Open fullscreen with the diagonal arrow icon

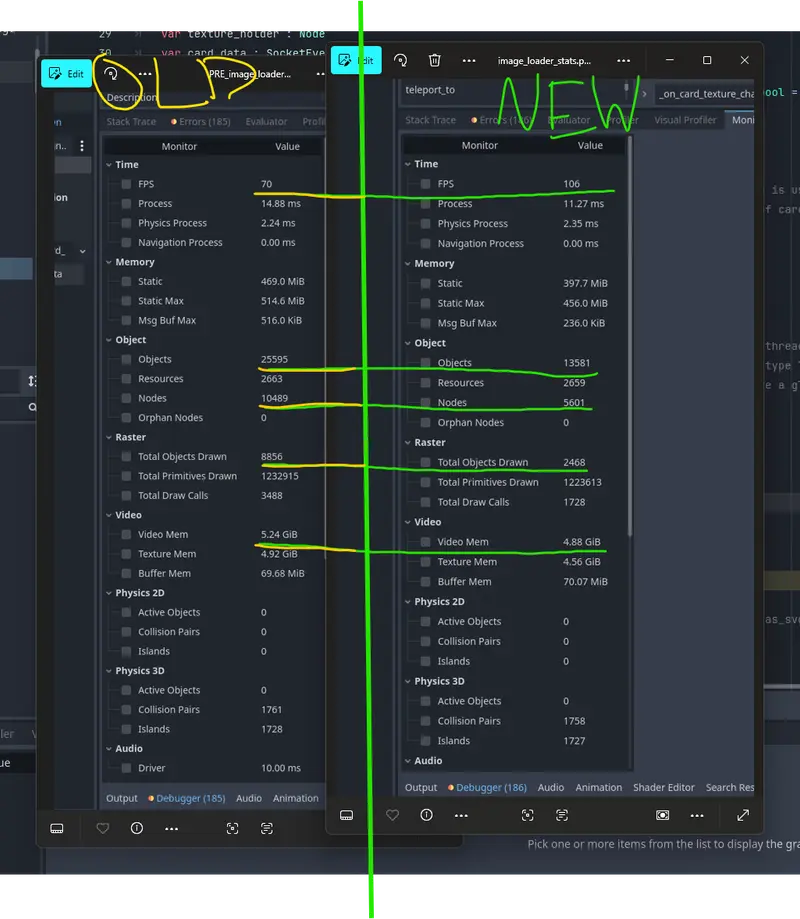743,815
